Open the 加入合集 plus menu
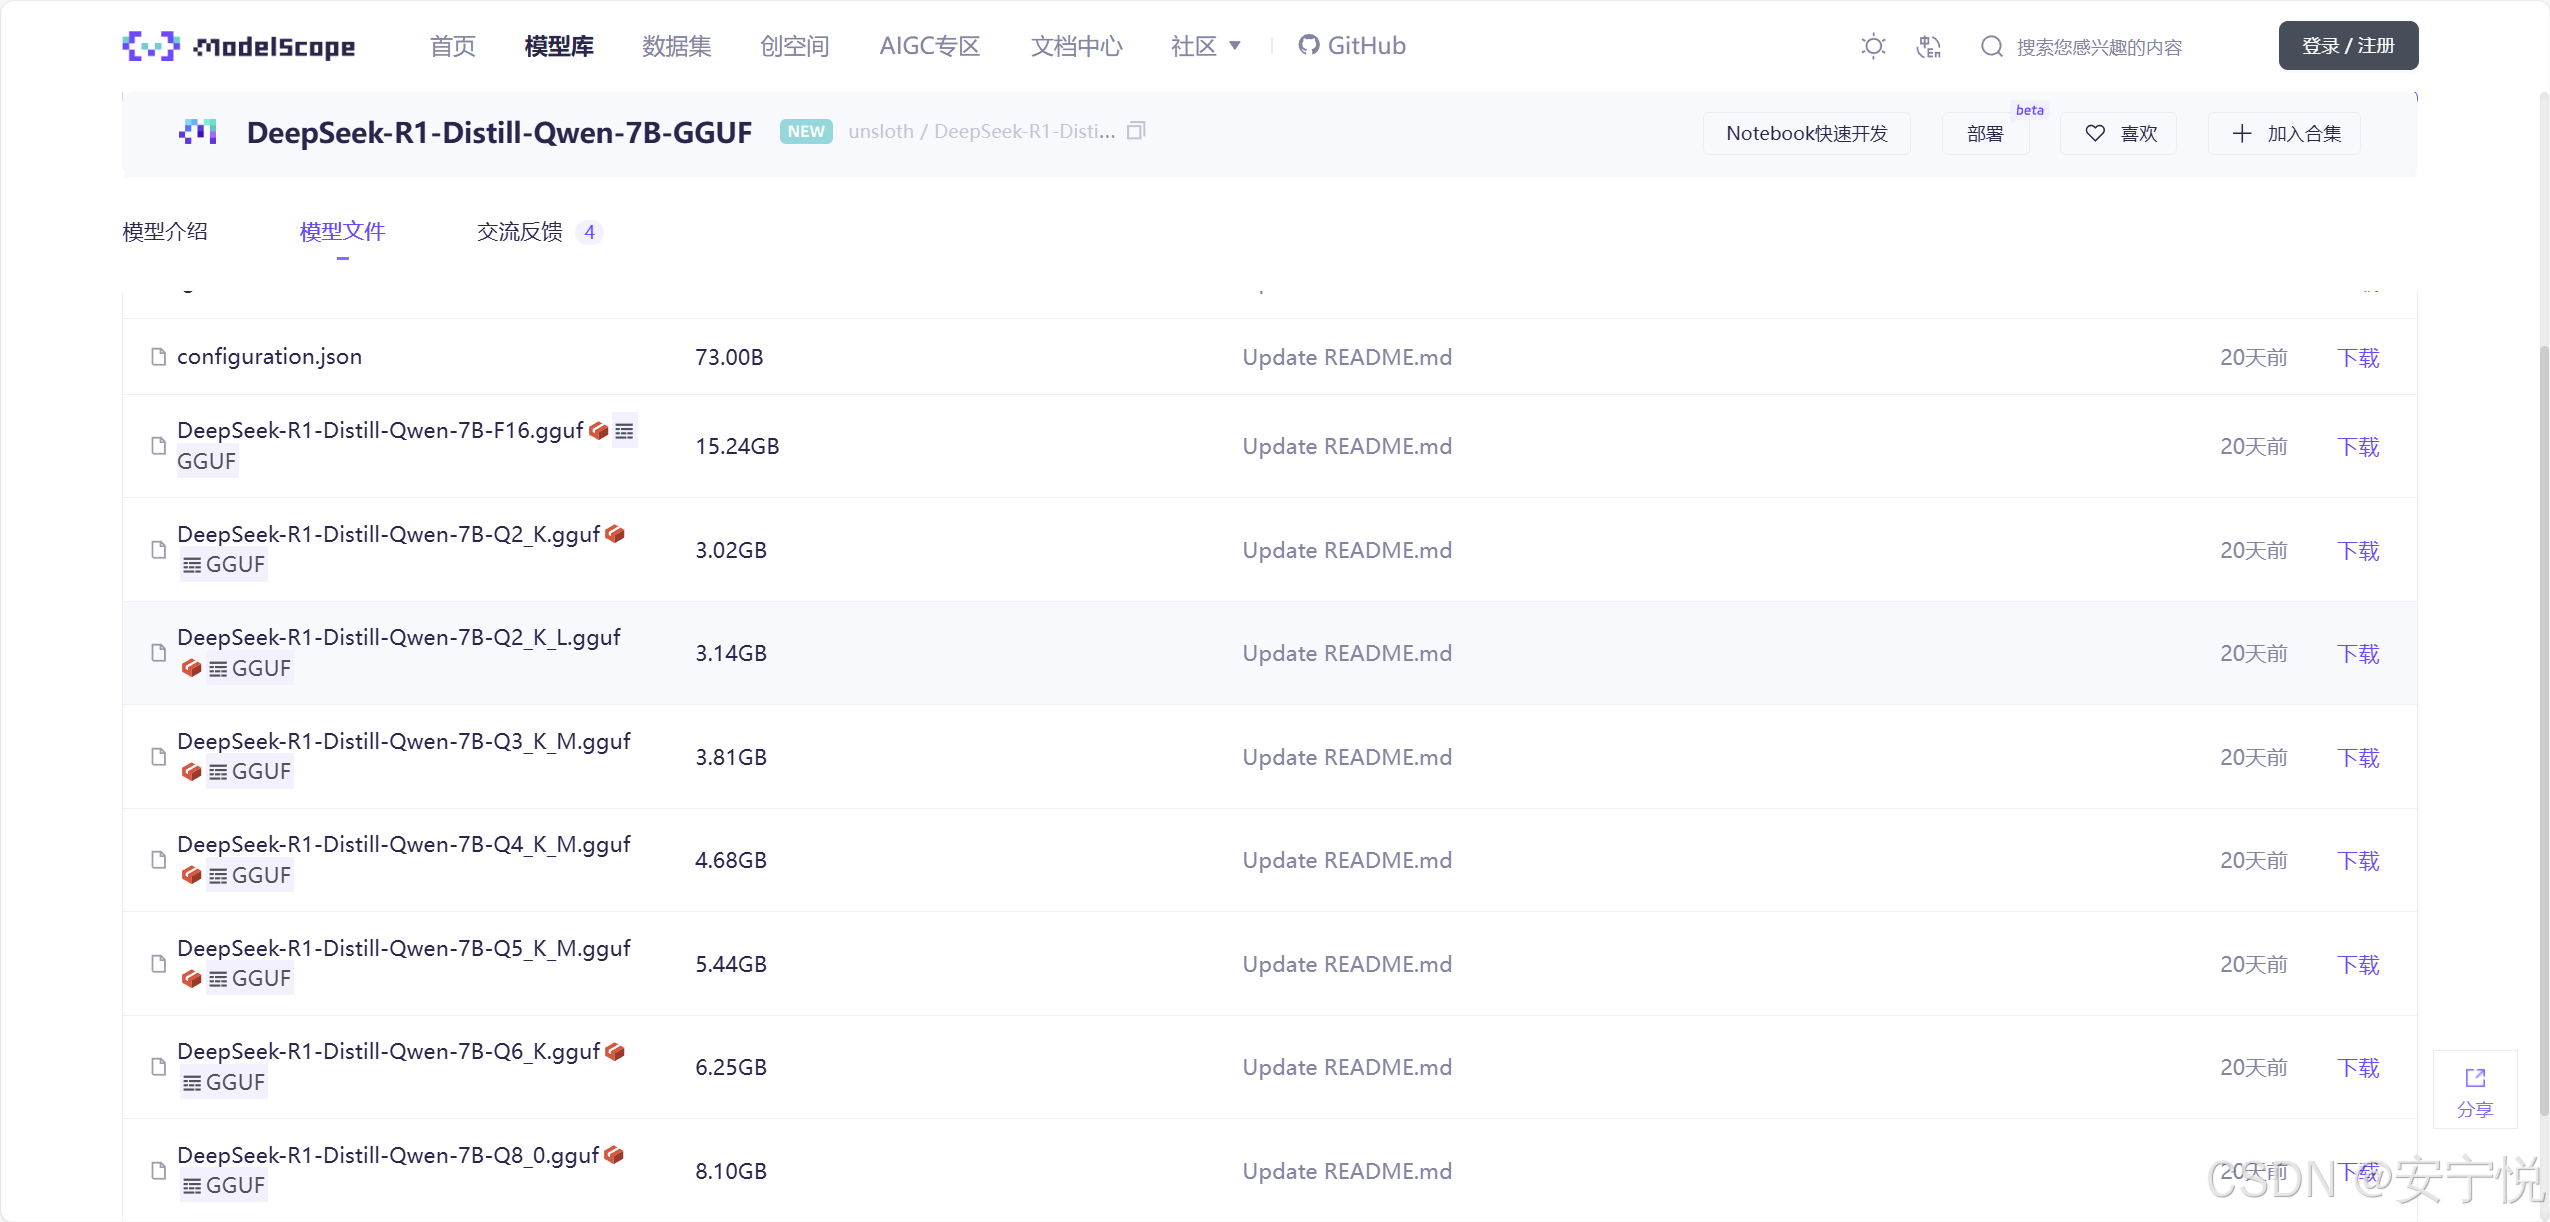2550x1222 pixels. point(2285,133)
